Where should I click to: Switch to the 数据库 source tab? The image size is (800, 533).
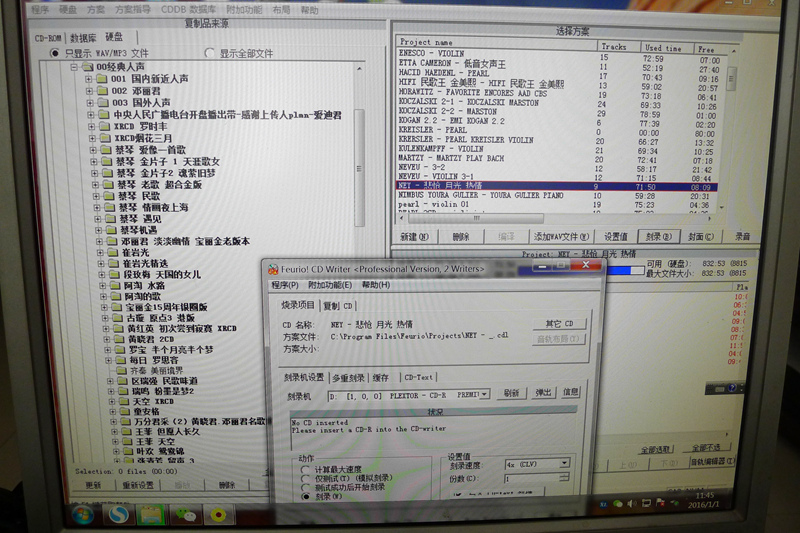pyautogui.click(x=83, y=38)
